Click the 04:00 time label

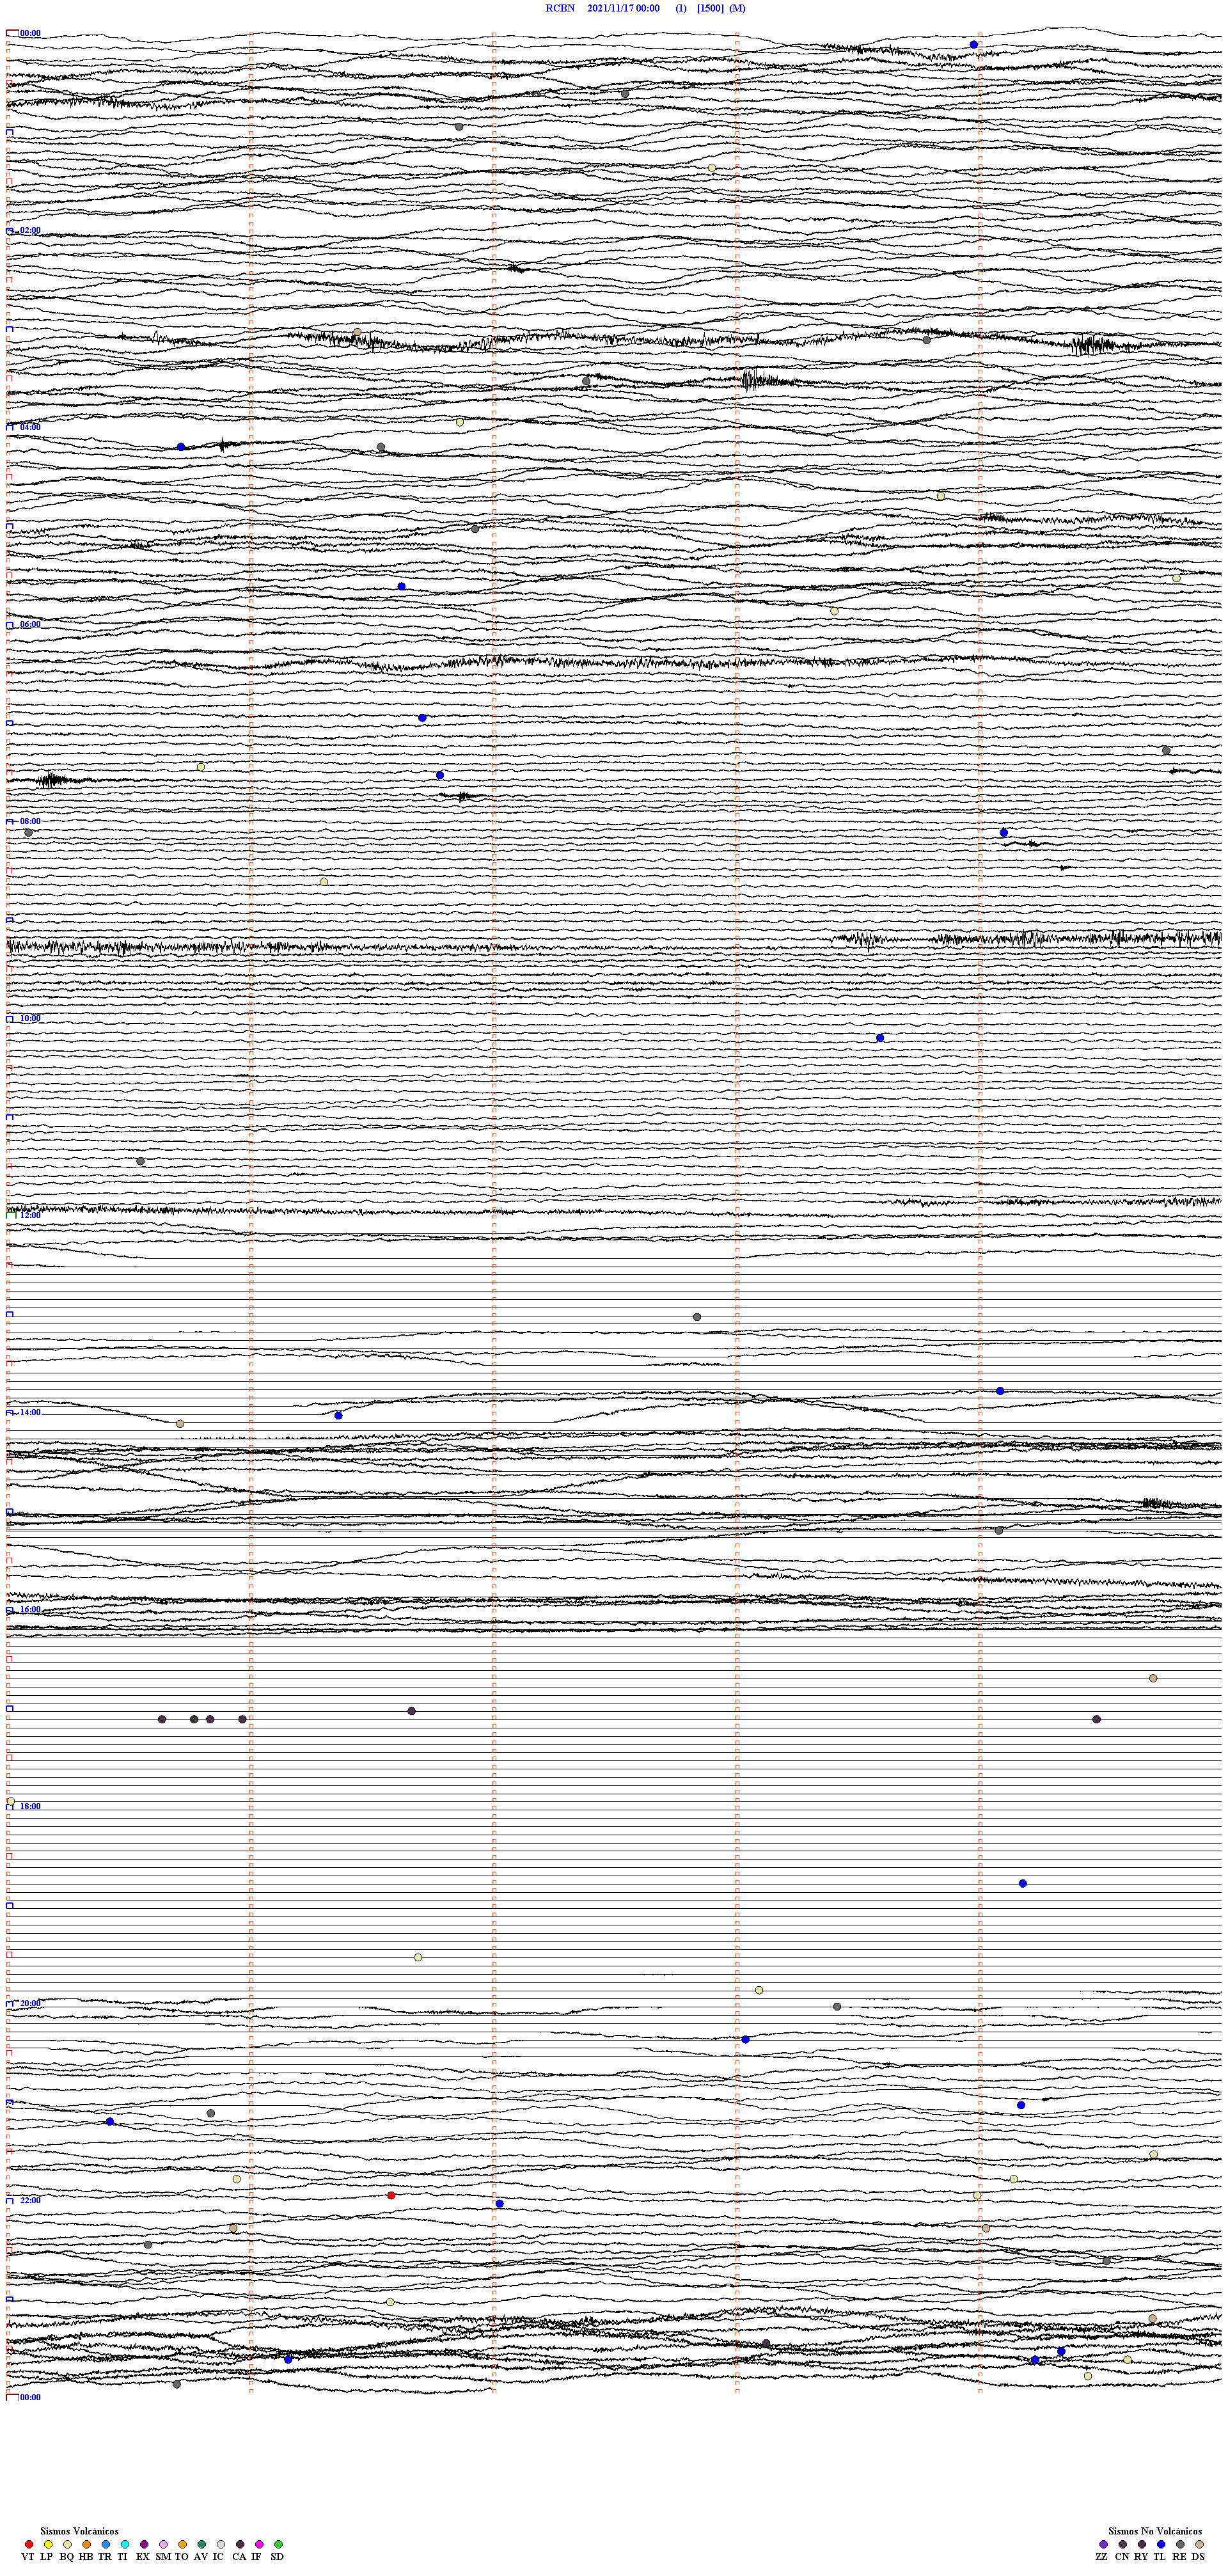pyautogui.click(x=30, y=427)
